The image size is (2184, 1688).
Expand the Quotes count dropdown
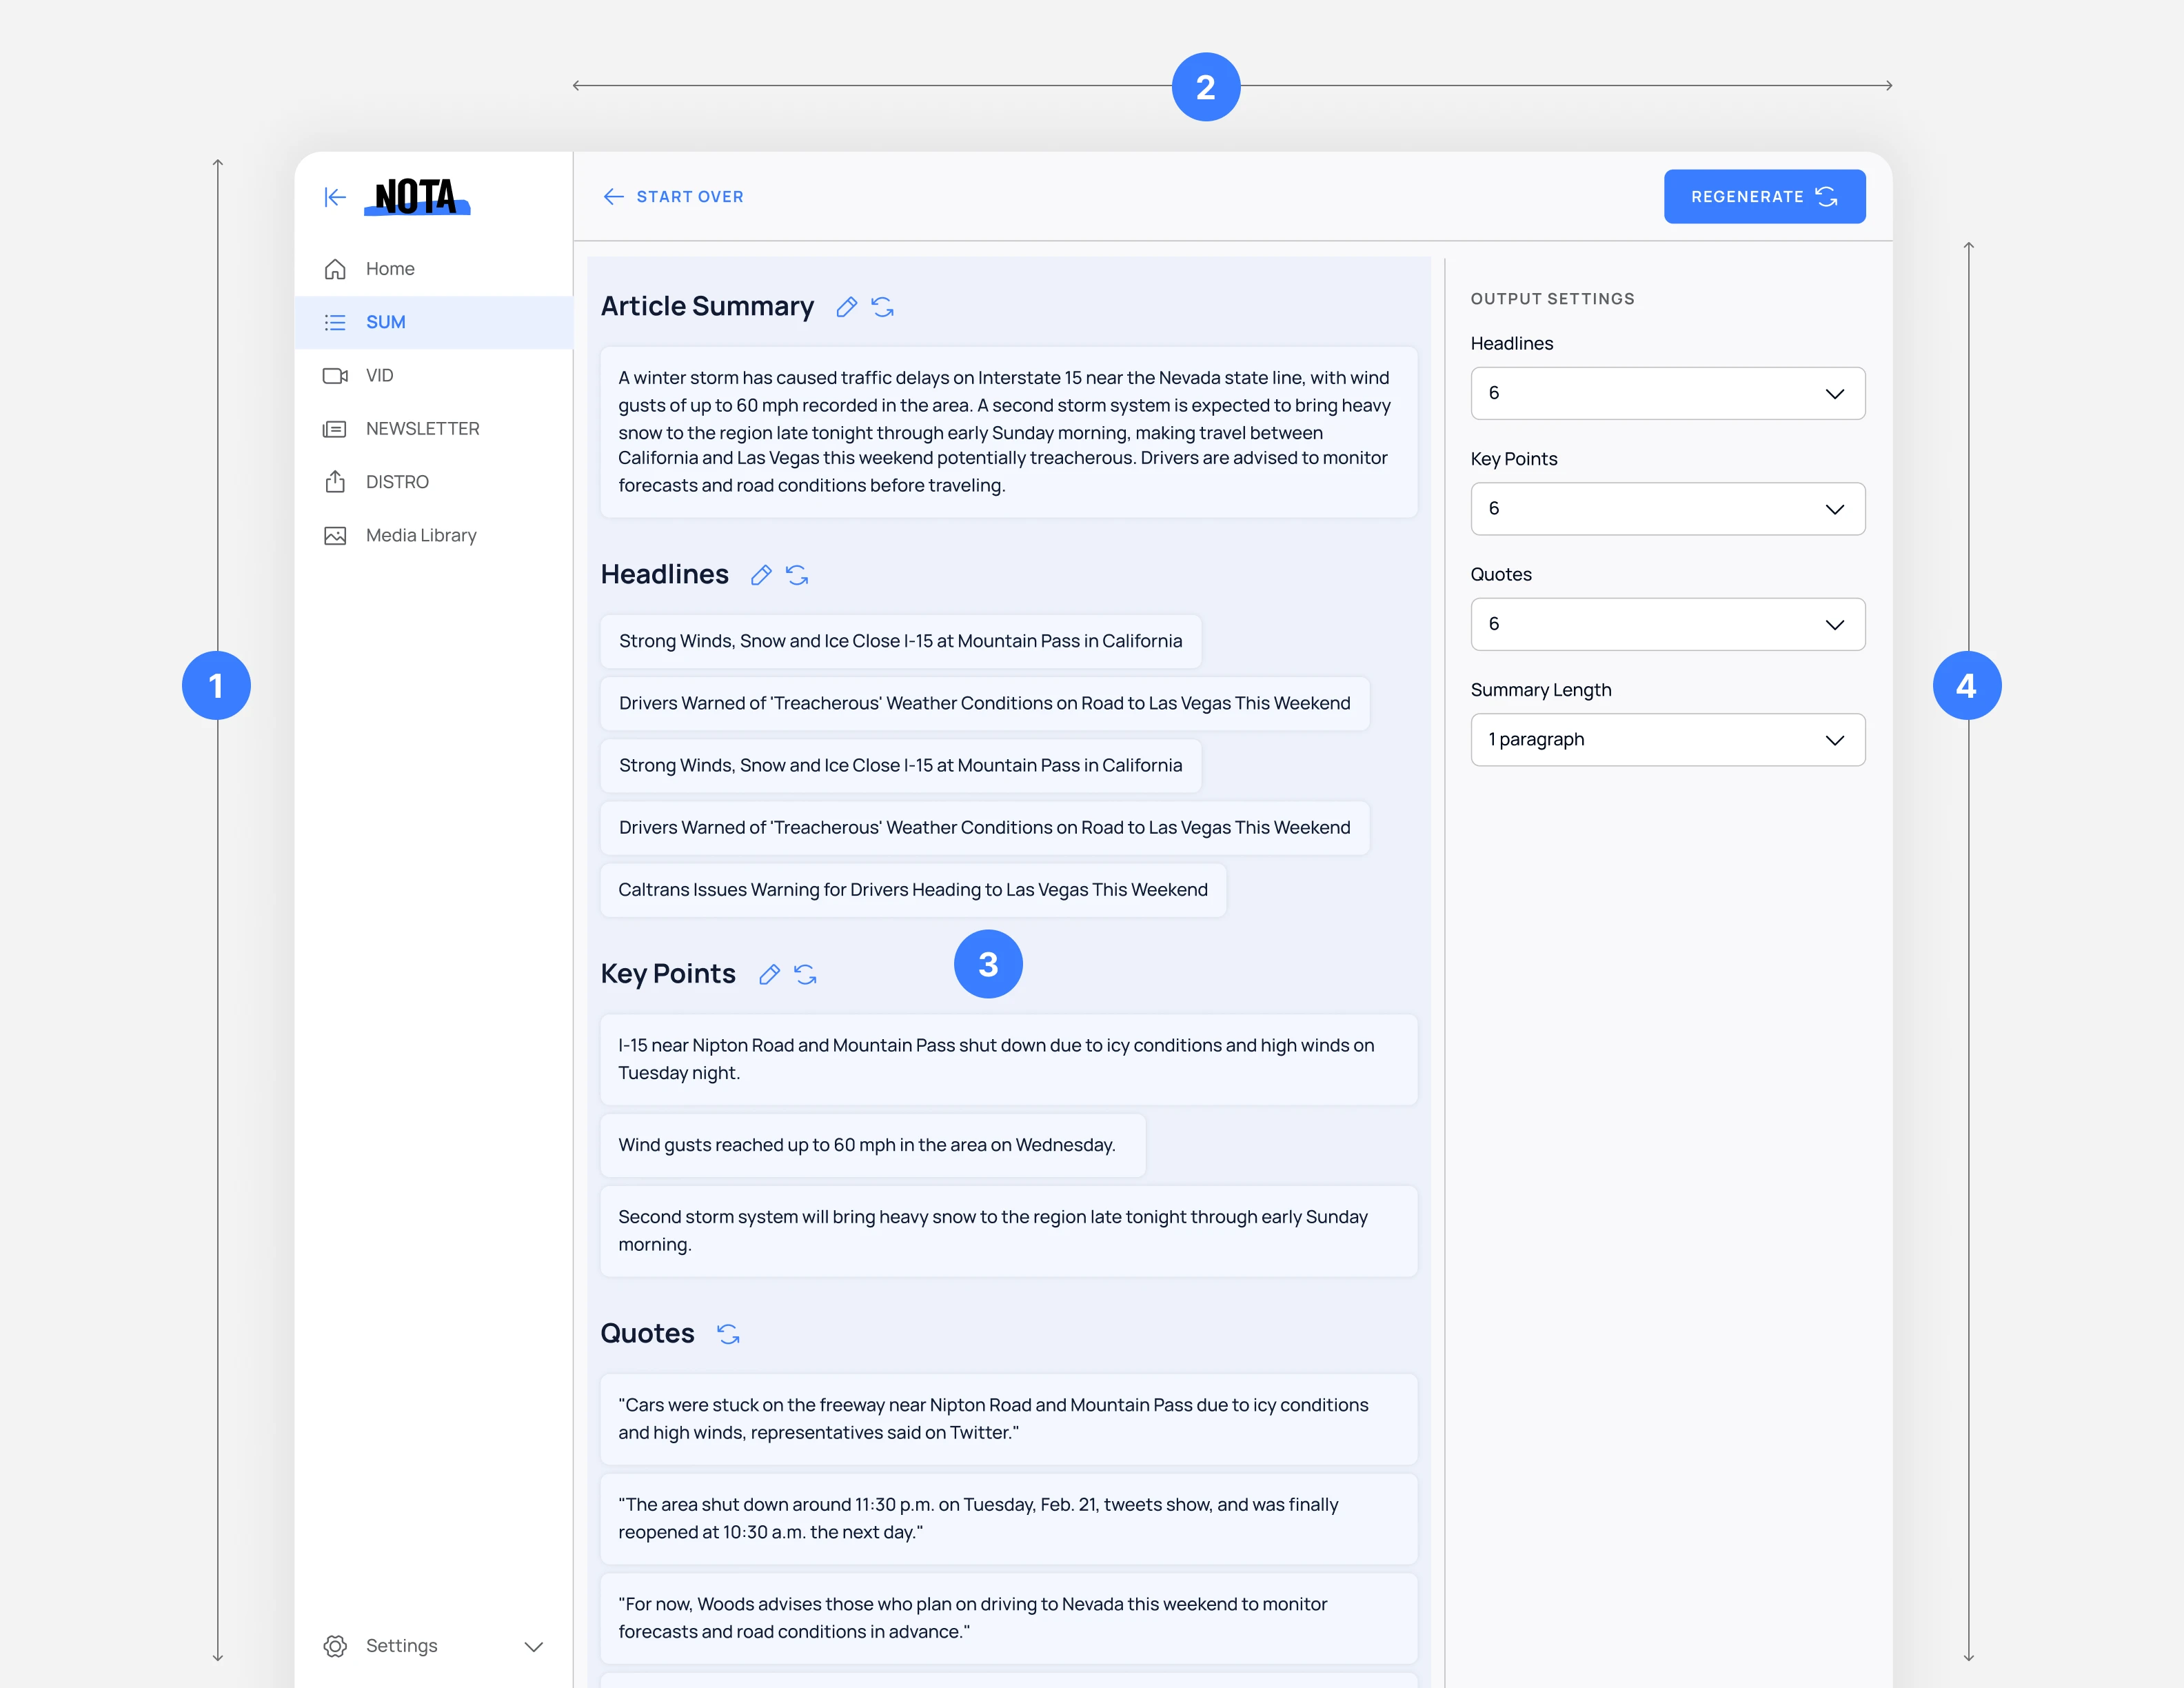[1667, 624]
